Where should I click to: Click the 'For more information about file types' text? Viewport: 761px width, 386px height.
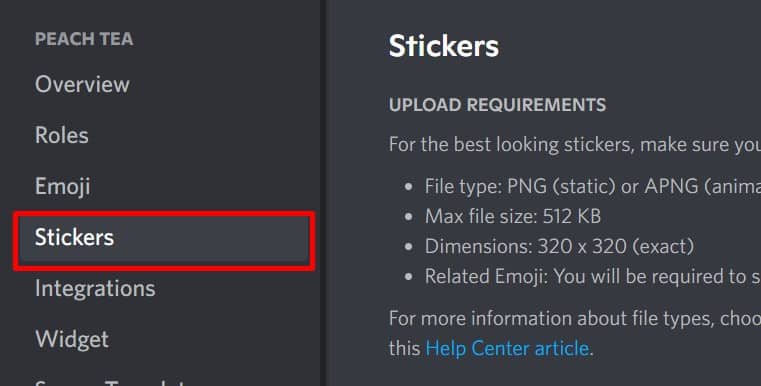tap(575, 319)
